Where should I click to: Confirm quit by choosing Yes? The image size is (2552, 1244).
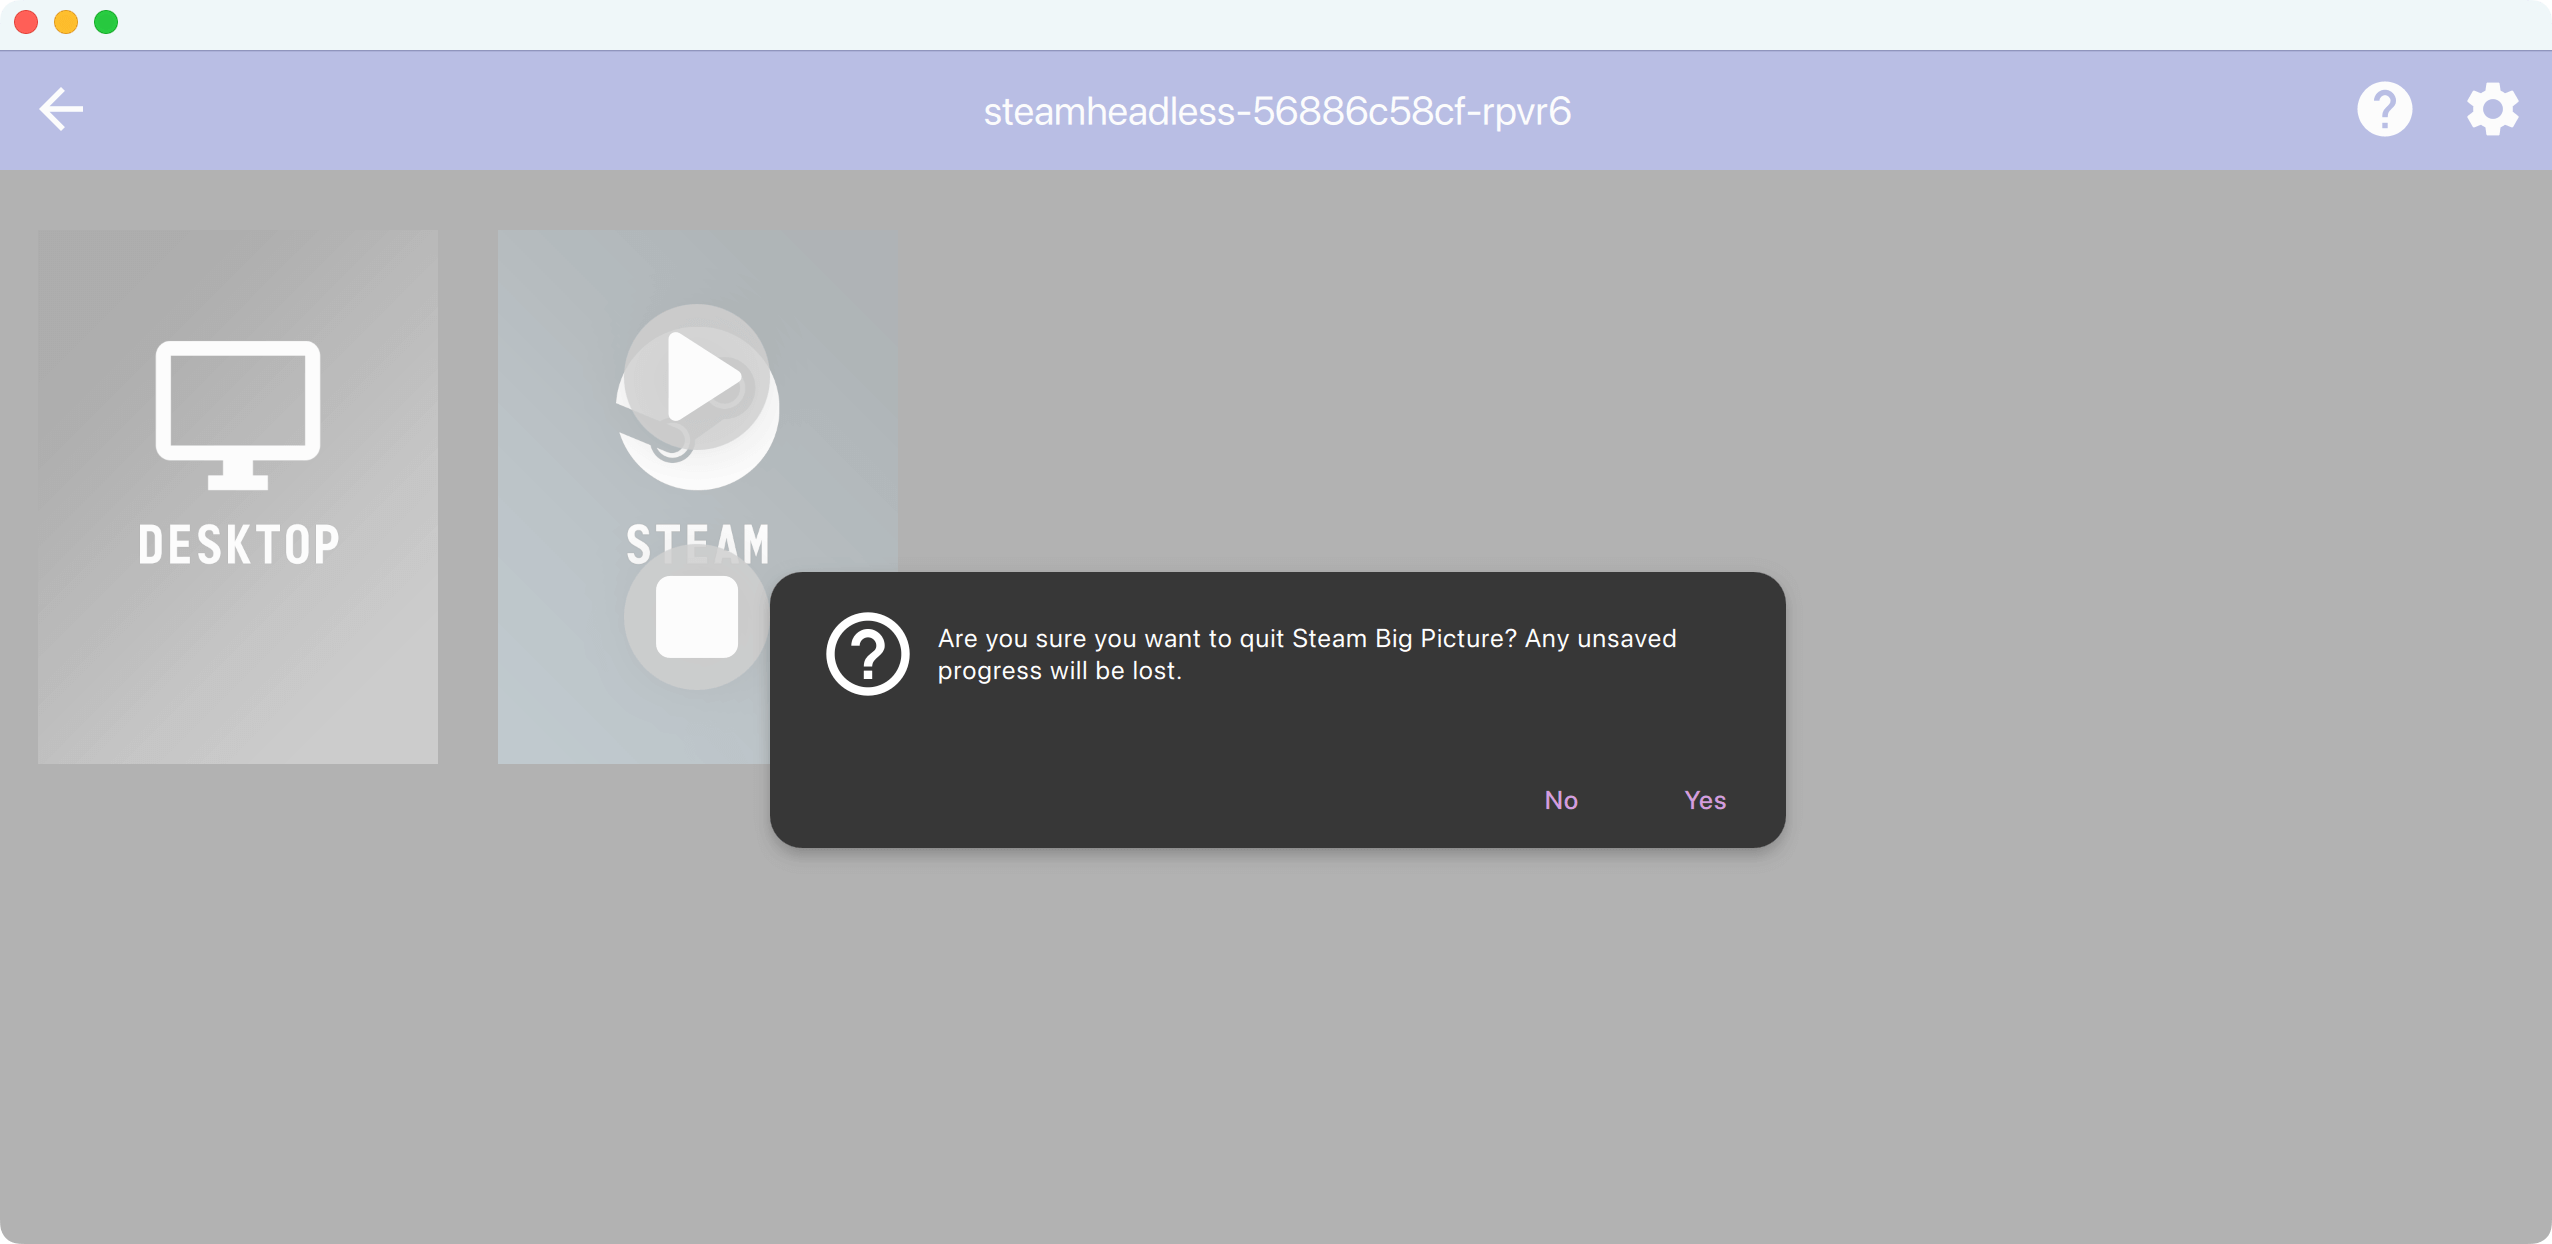tap(1704, 800)
